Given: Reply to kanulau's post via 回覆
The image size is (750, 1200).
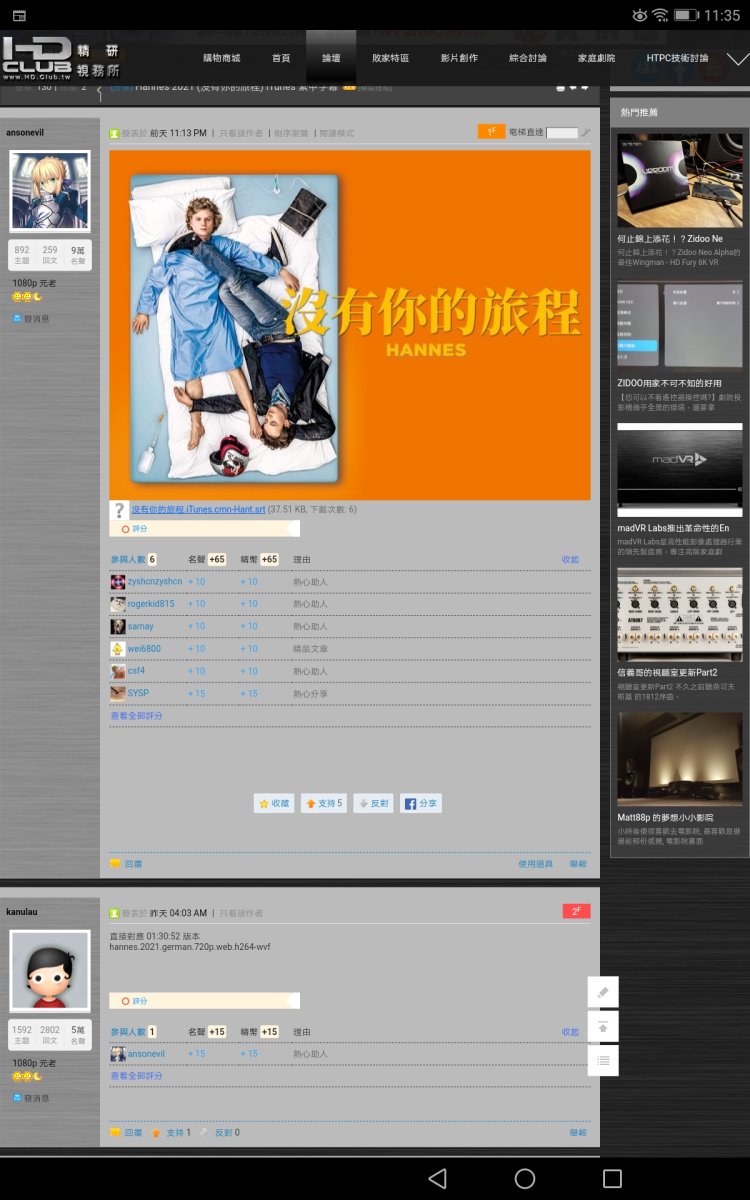Looking at the screenshot, I should click(127, 1133).
